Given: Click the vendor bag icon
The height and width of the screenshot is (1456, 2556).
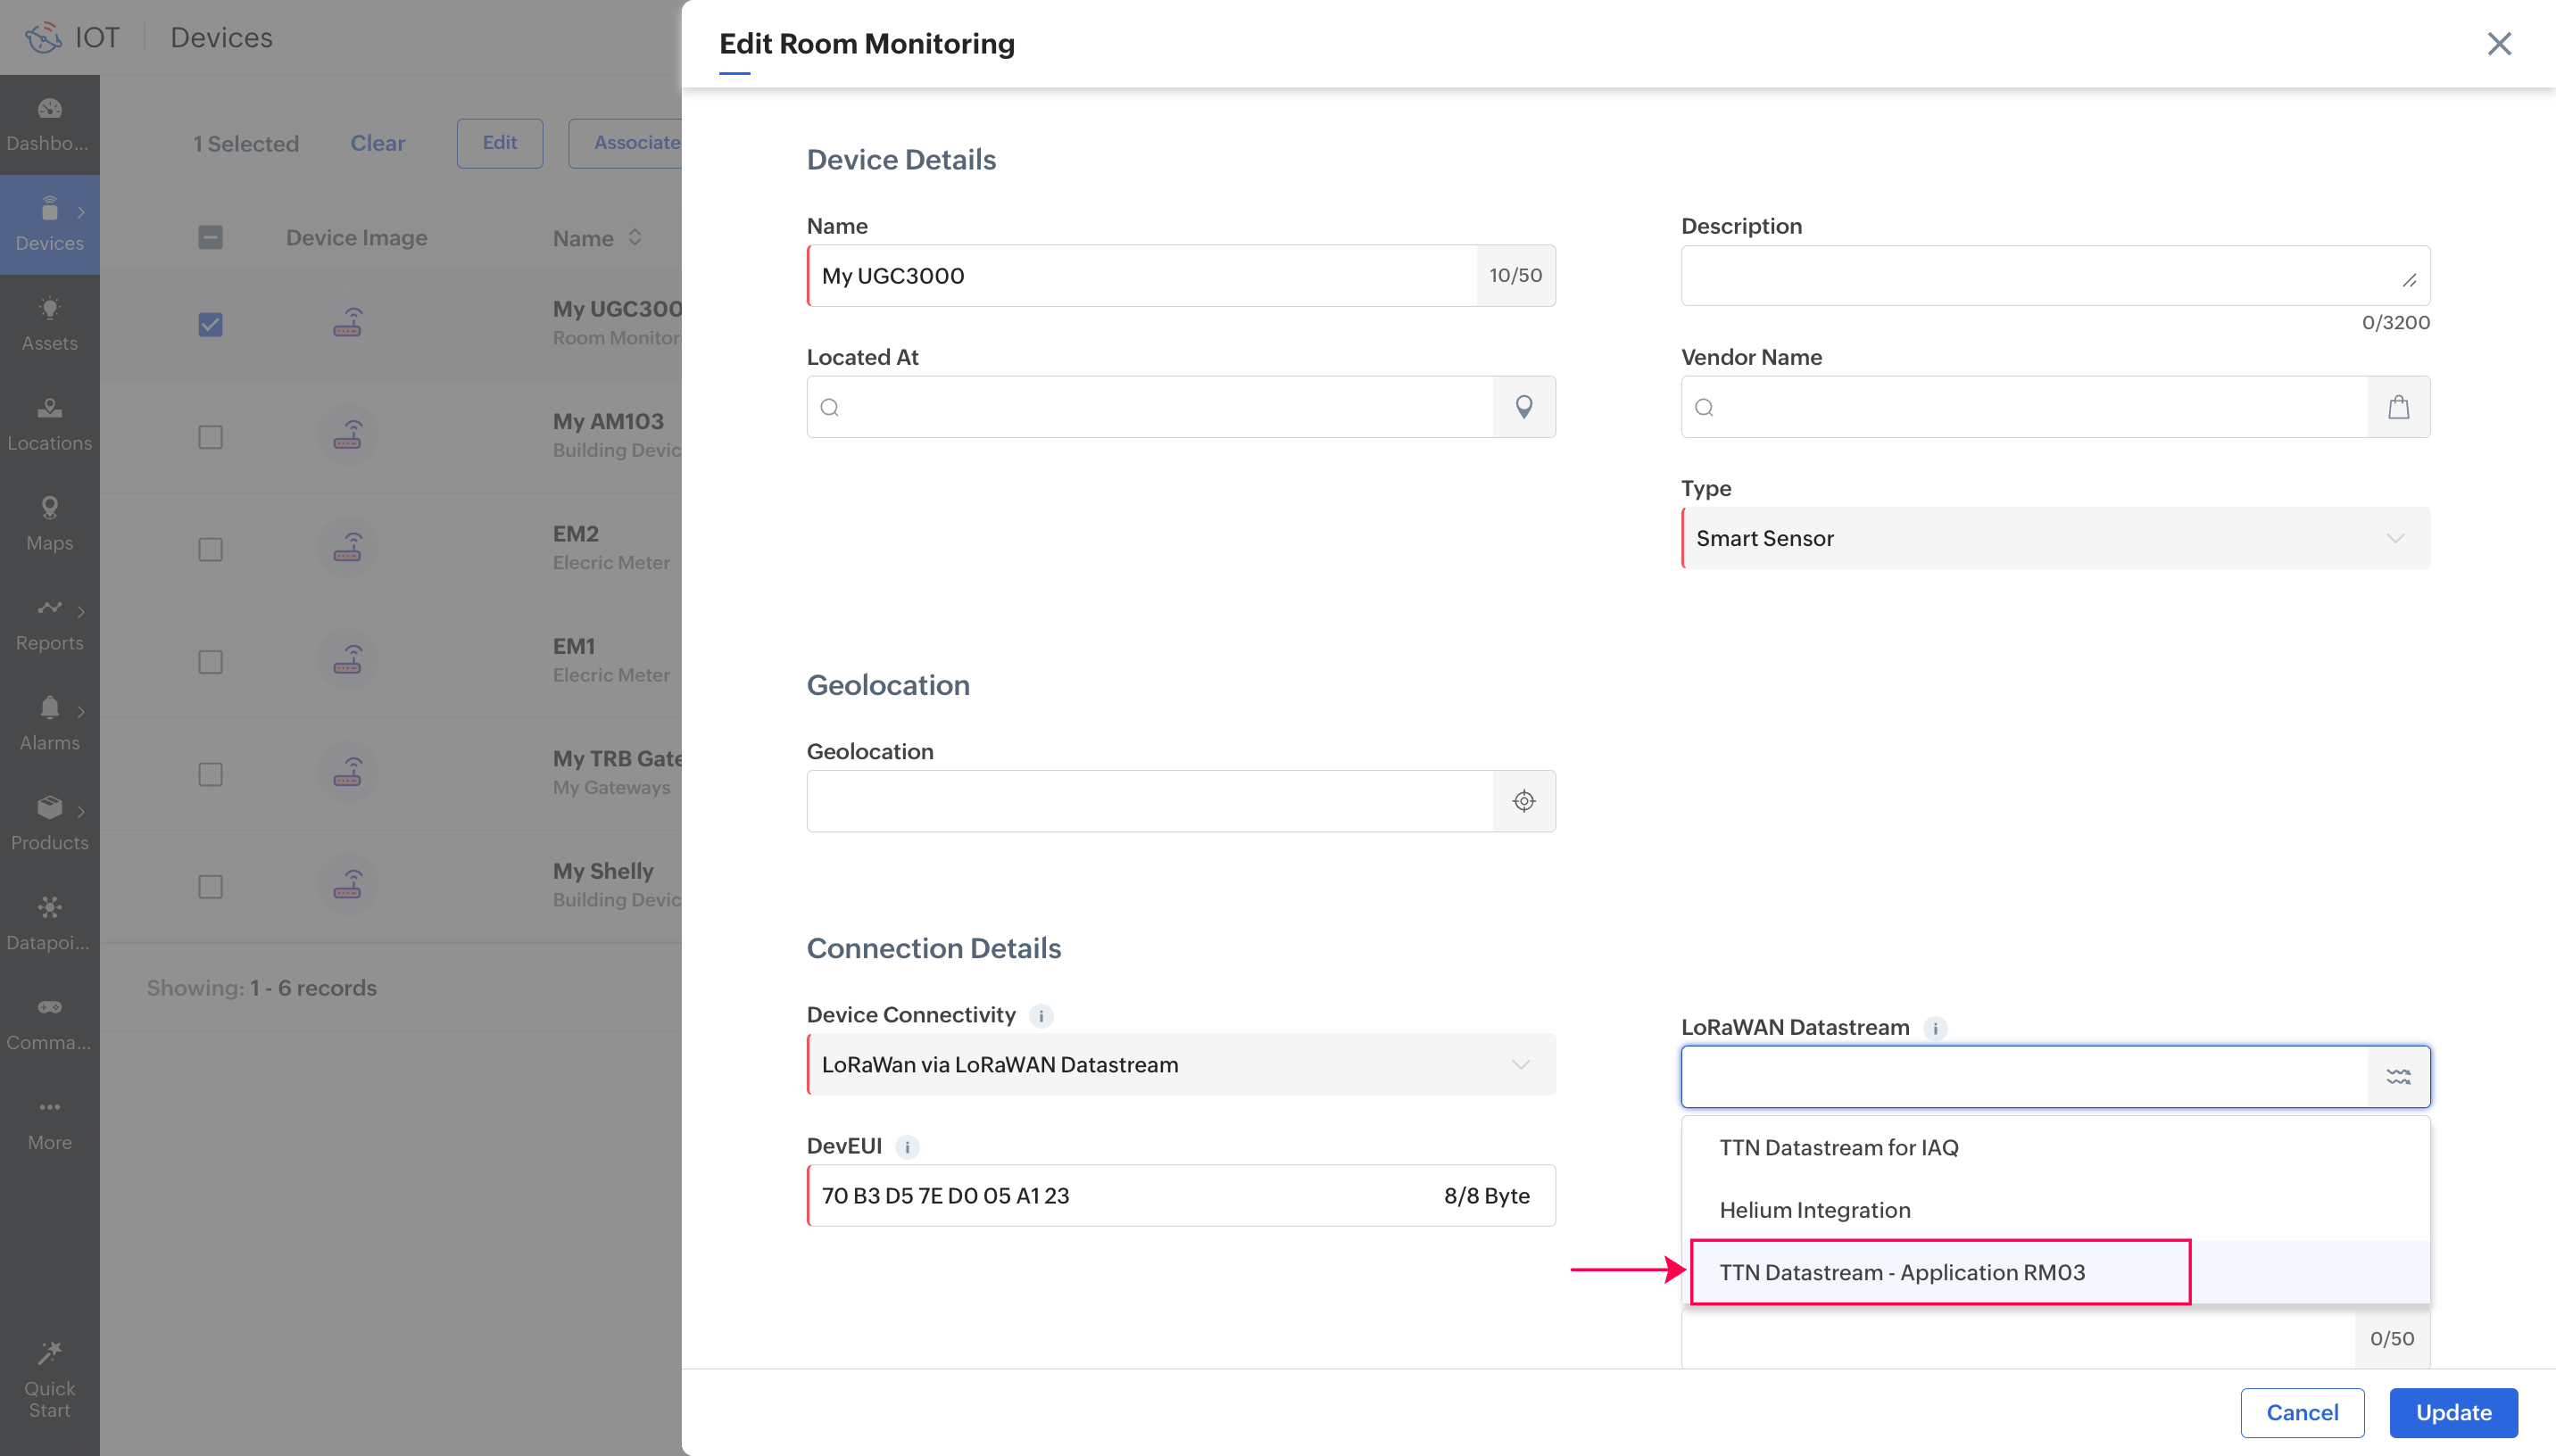Looking at the screenshot, I should click(x=2398, y=407).
